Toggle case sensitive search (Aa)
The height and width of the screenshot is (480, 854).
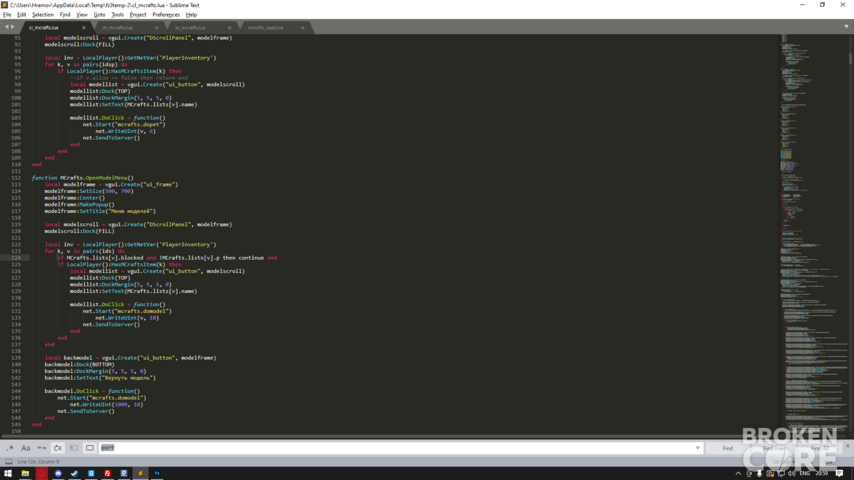(26, 448)
